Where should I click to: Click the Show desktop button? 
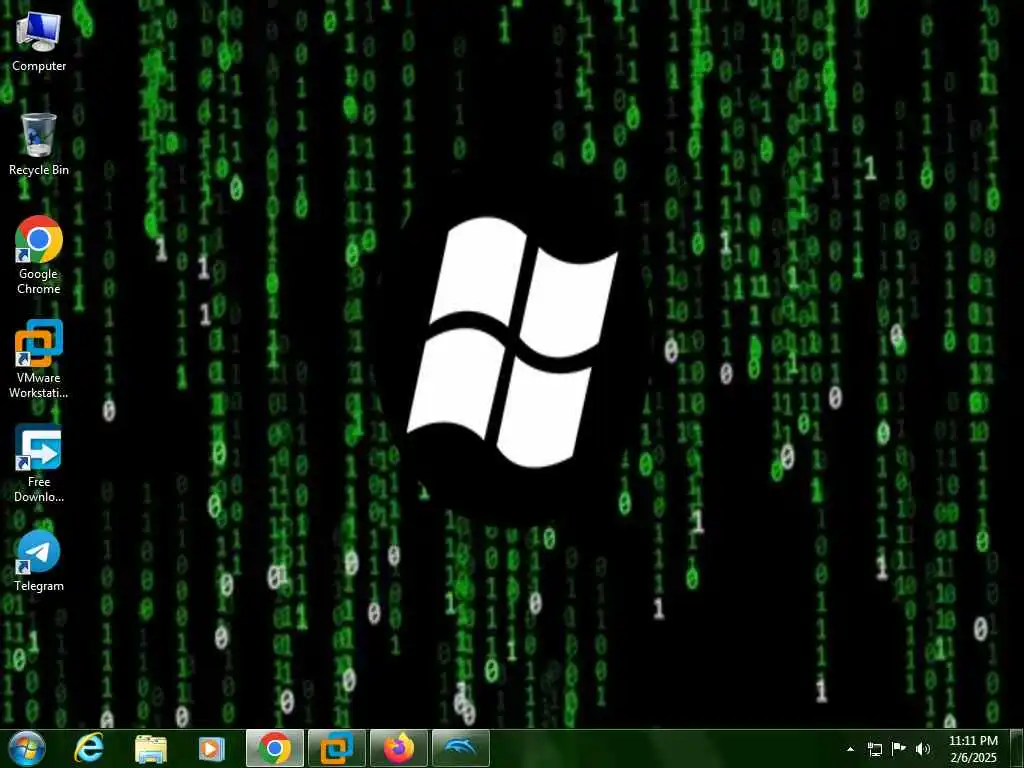[1017, 749]
